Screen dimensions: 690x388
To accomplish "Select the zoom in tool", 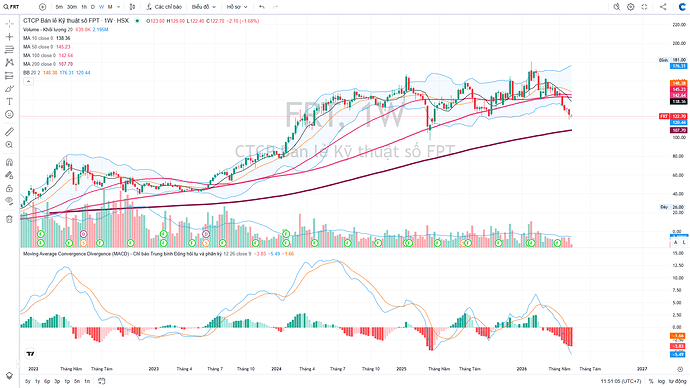I will coord(9,145).
